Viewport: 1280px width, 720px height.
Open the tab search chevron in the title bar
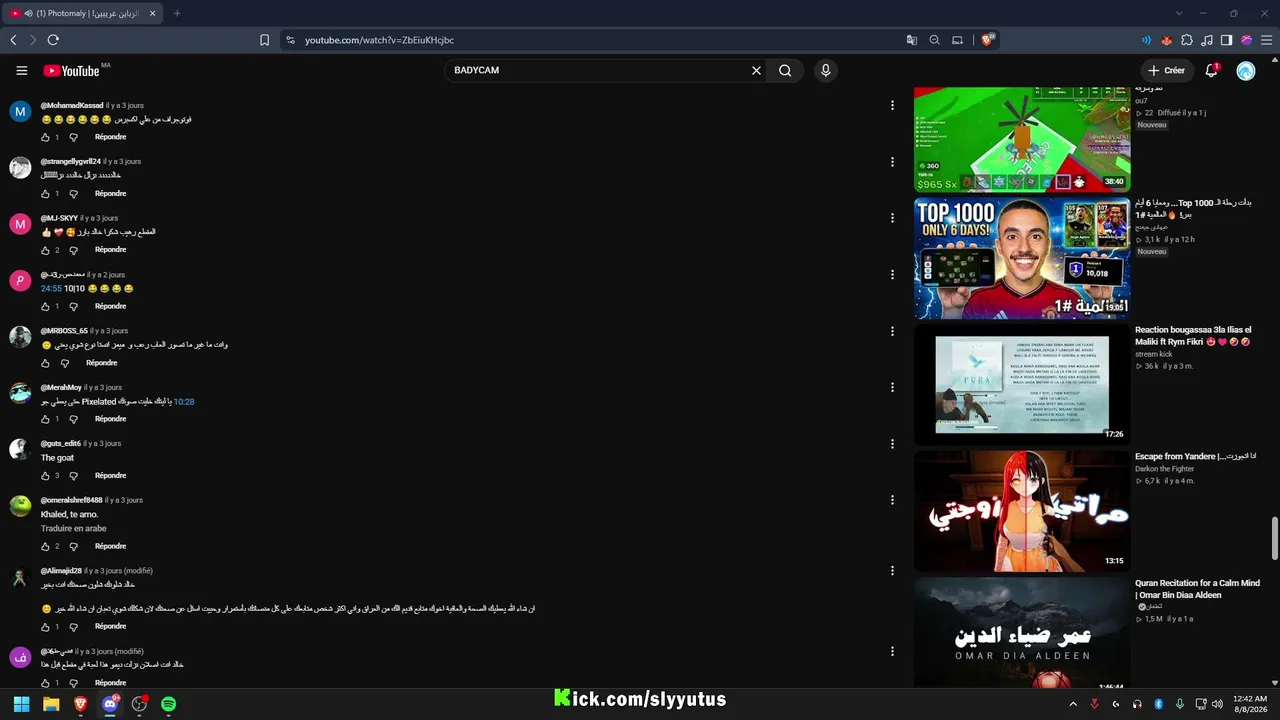[x=1179, y=13]
